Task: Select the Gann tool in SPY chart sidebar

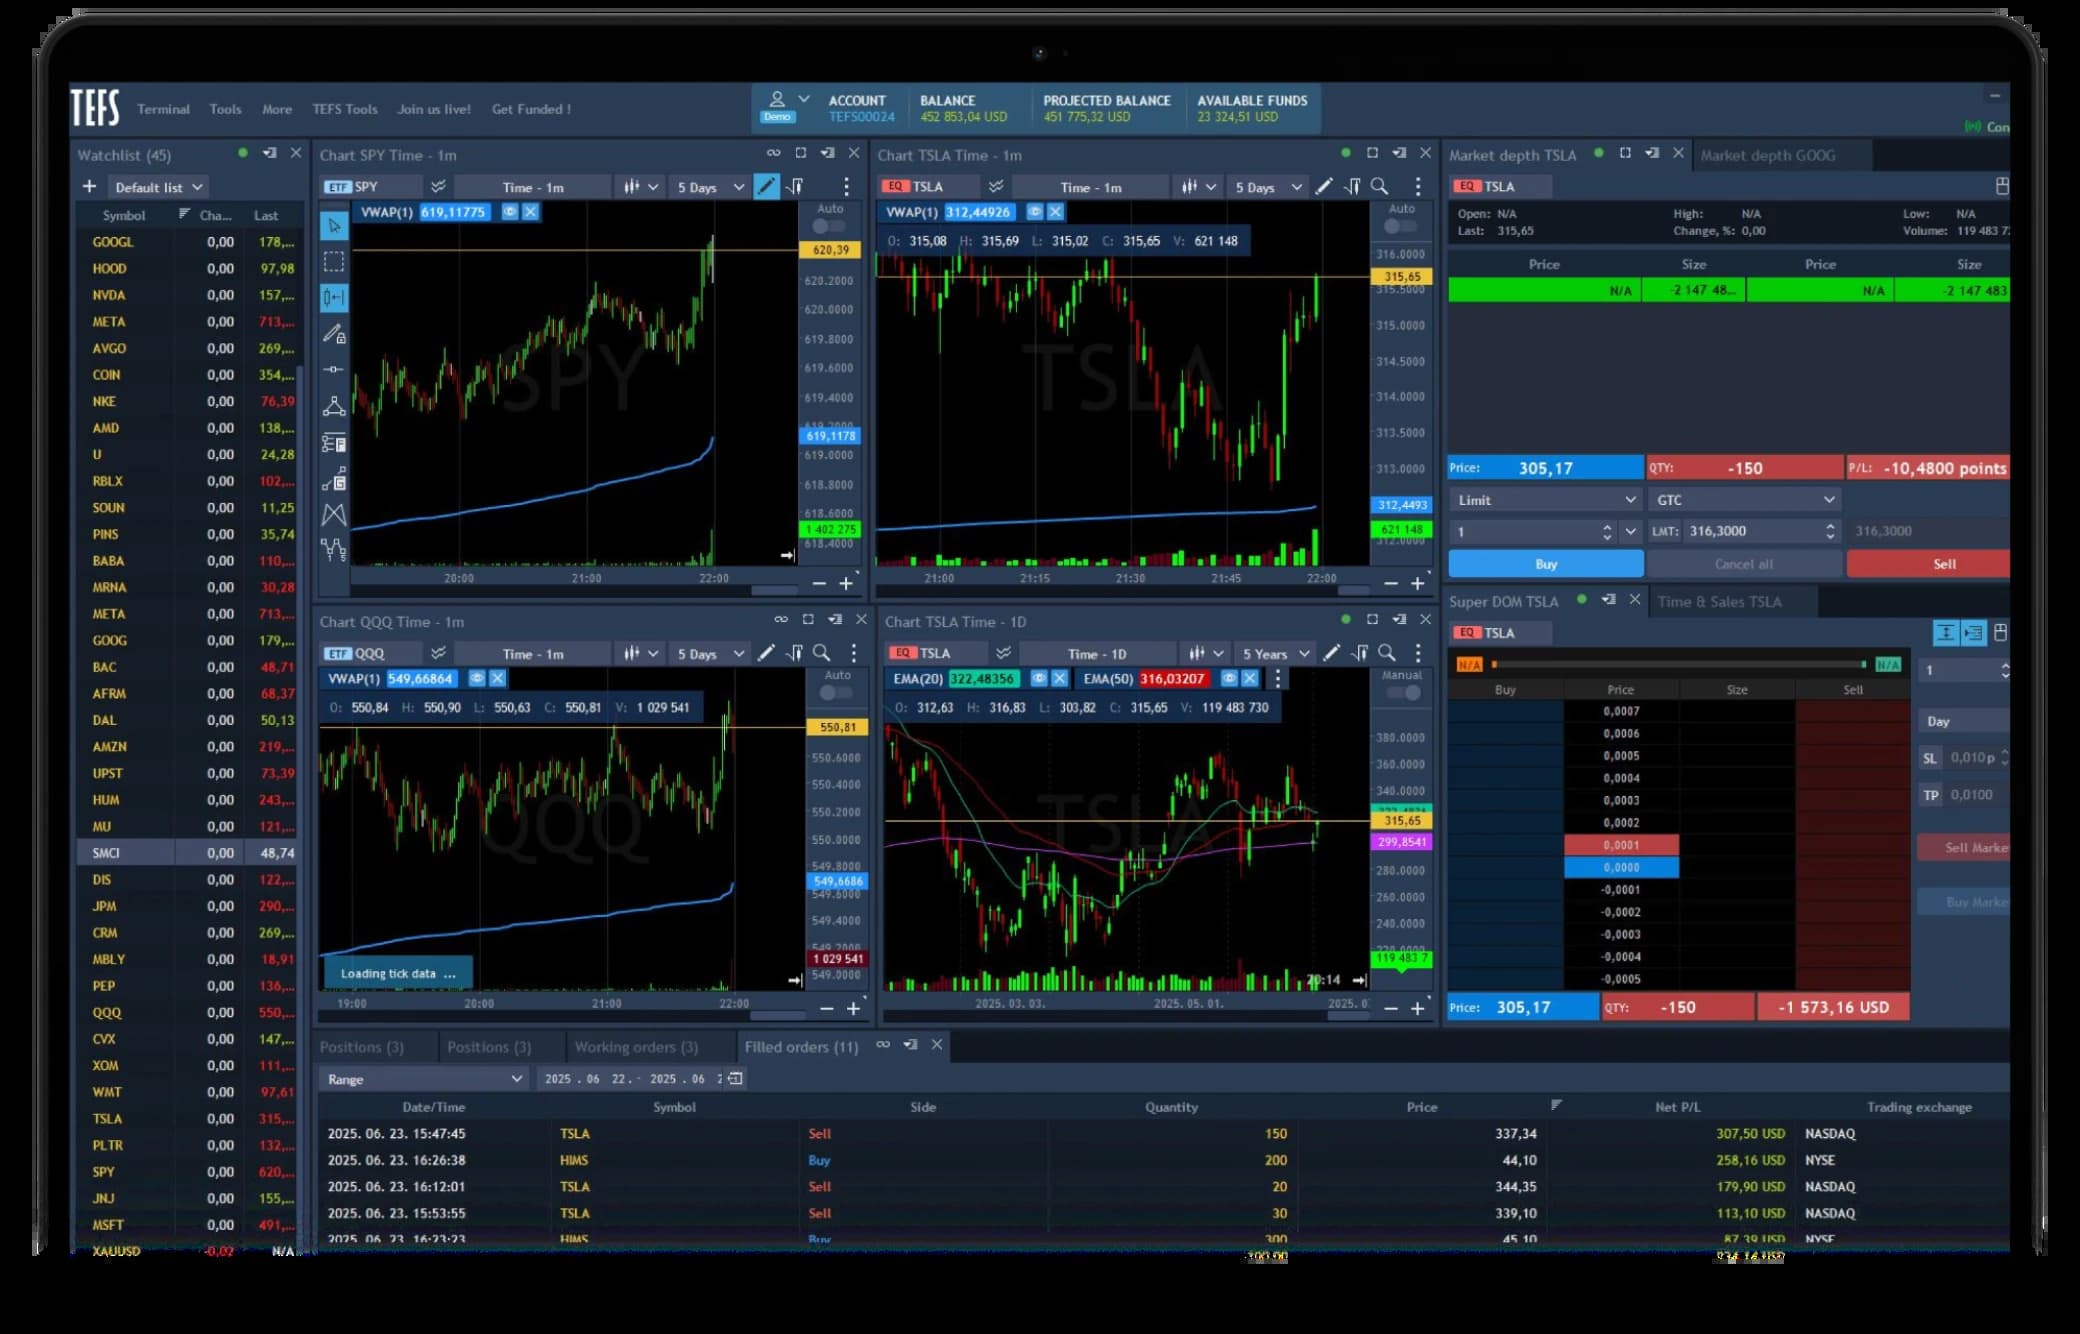Action: [334, 479]
